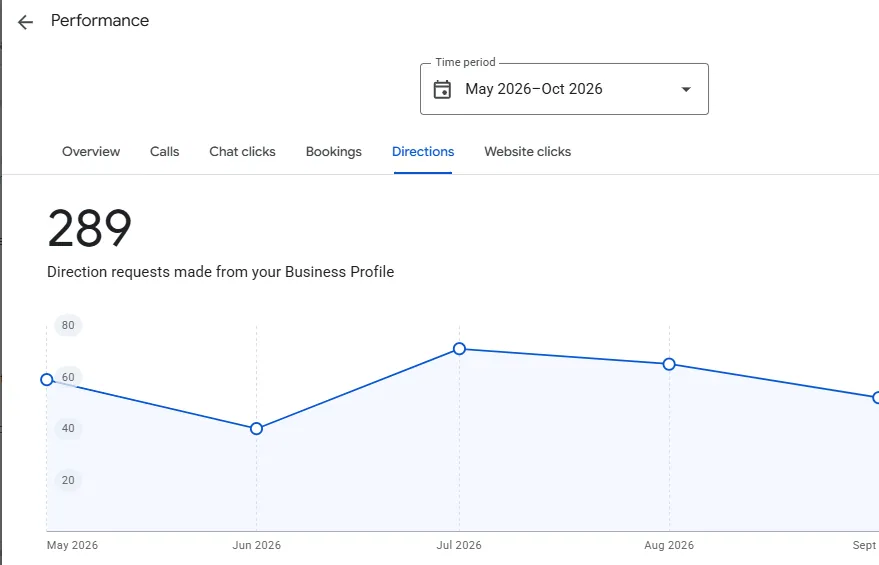This screenshot has width=879, height=565.
Task: Click the May 2026 x-axis label
Action: [x=72, y=545]
